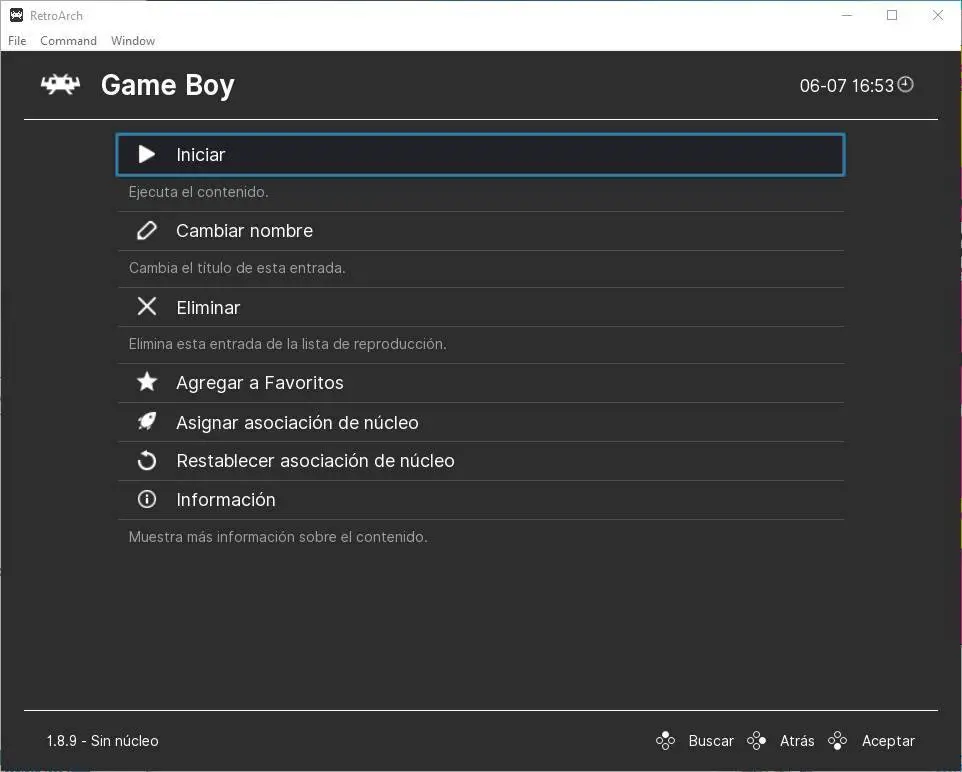Click the Aceptar label in the footer

[888, 741]
